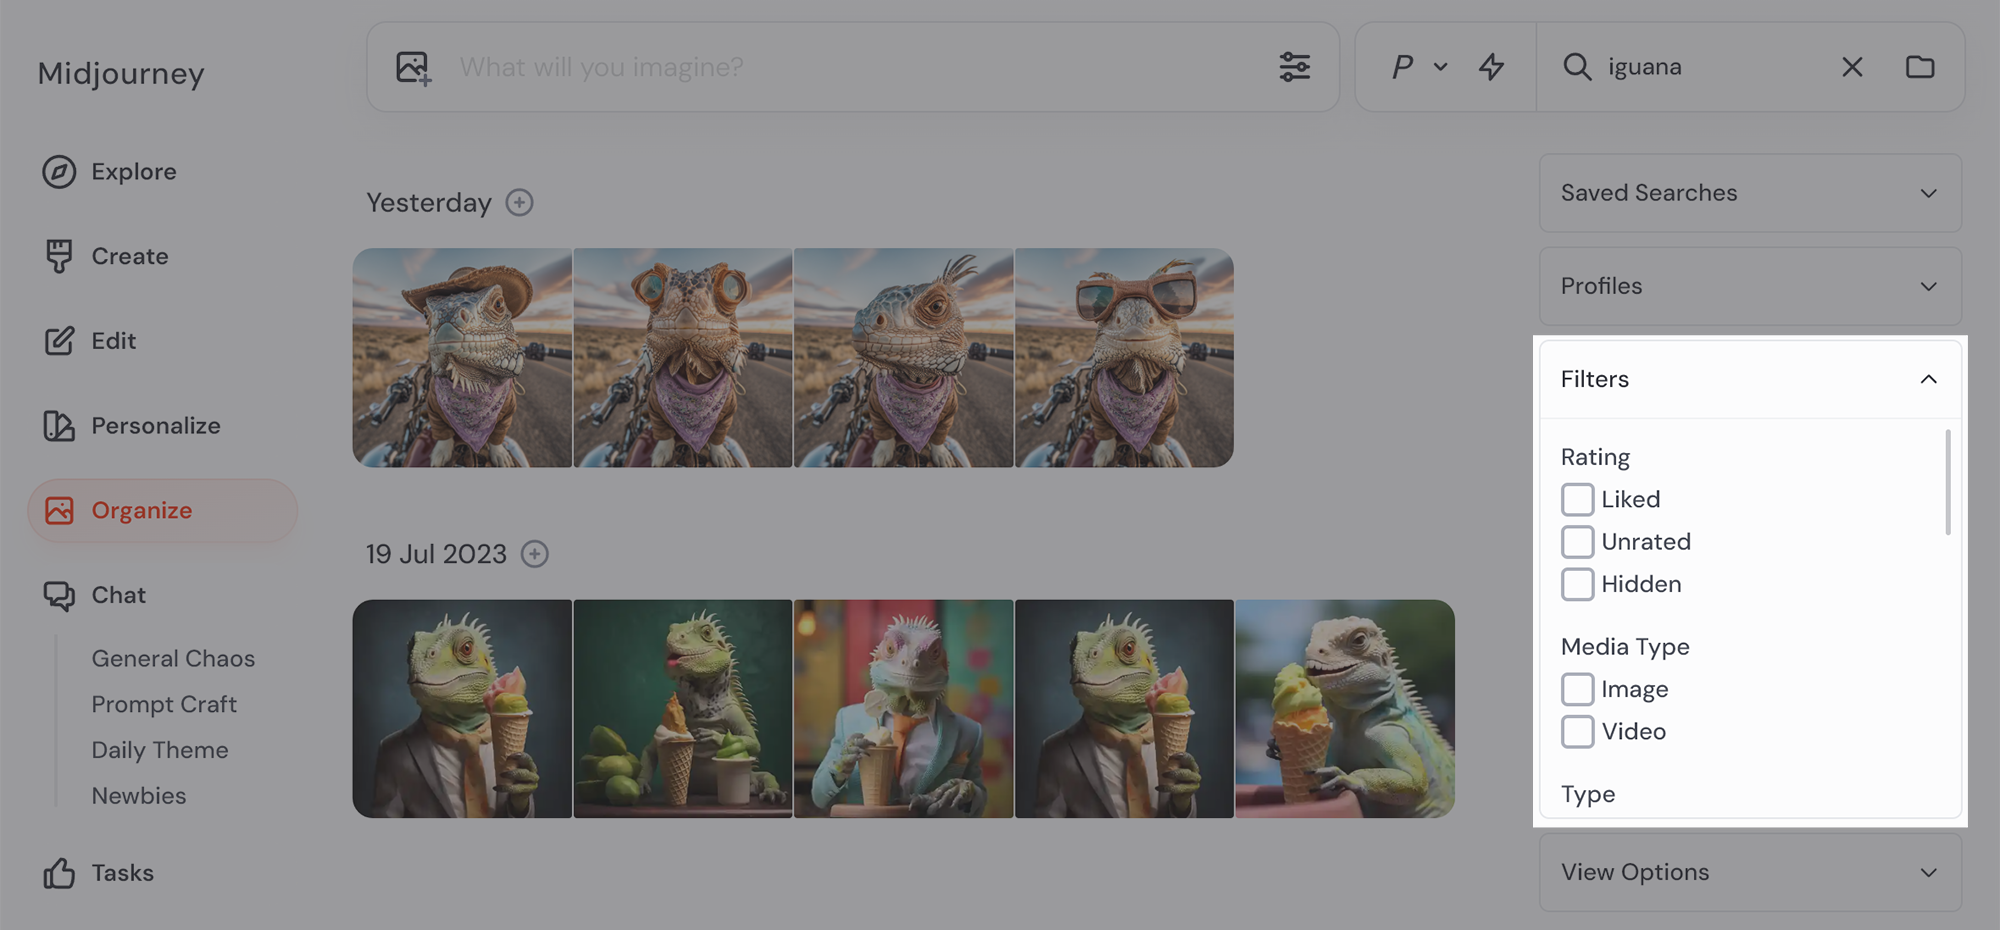Click the Edit pencil icon

[59, 341]
